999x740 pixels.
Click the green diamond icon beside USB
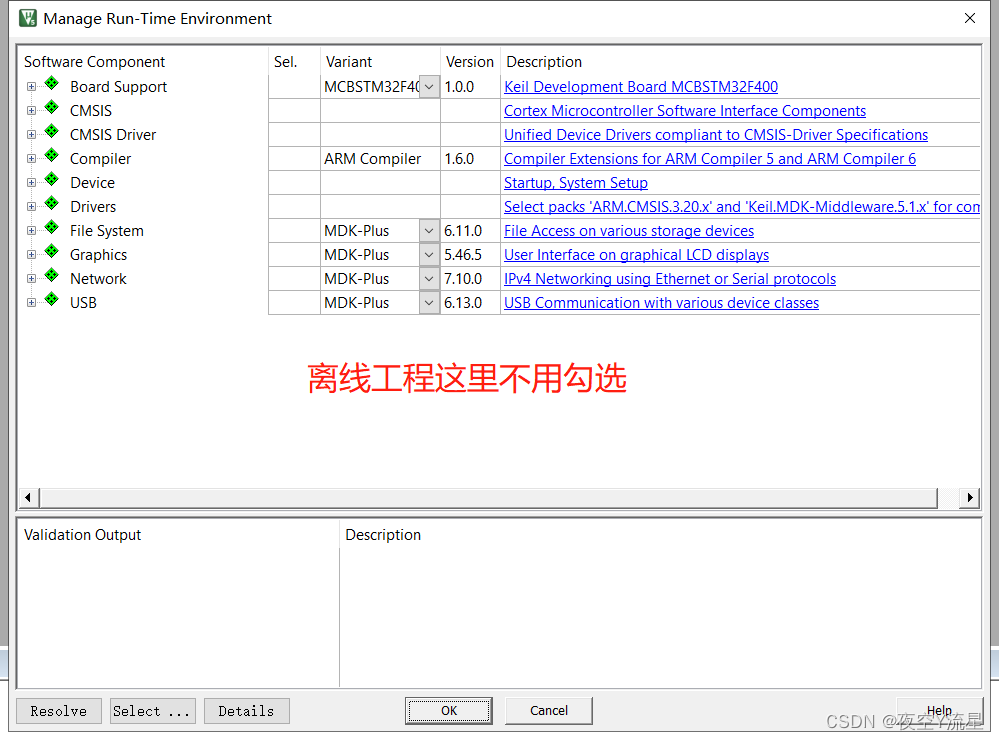pos(52,300)
